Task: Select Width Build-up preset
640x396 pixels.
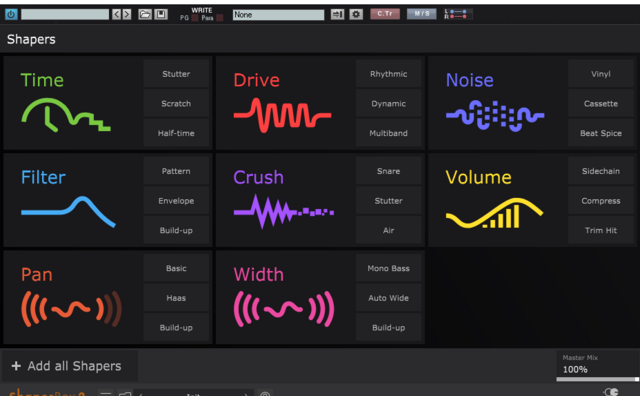Action: tap(389, 327)
